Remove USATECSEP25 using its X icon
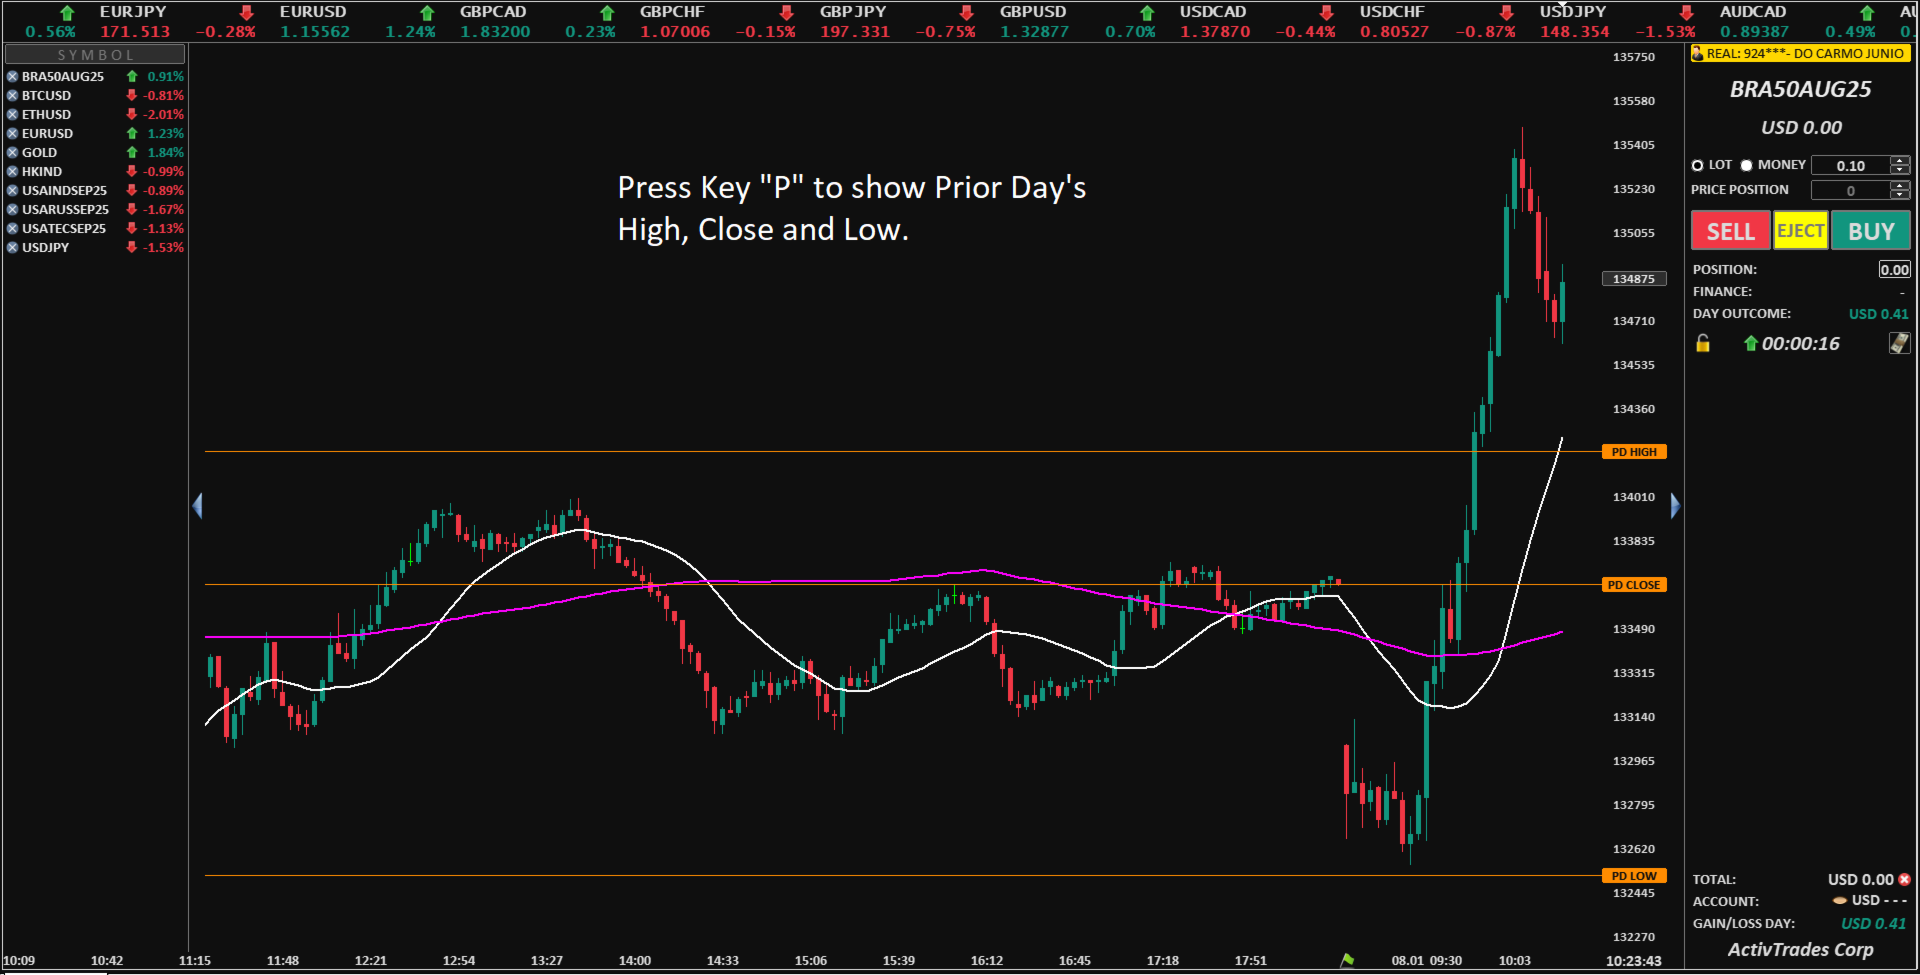 pos(12,229)
